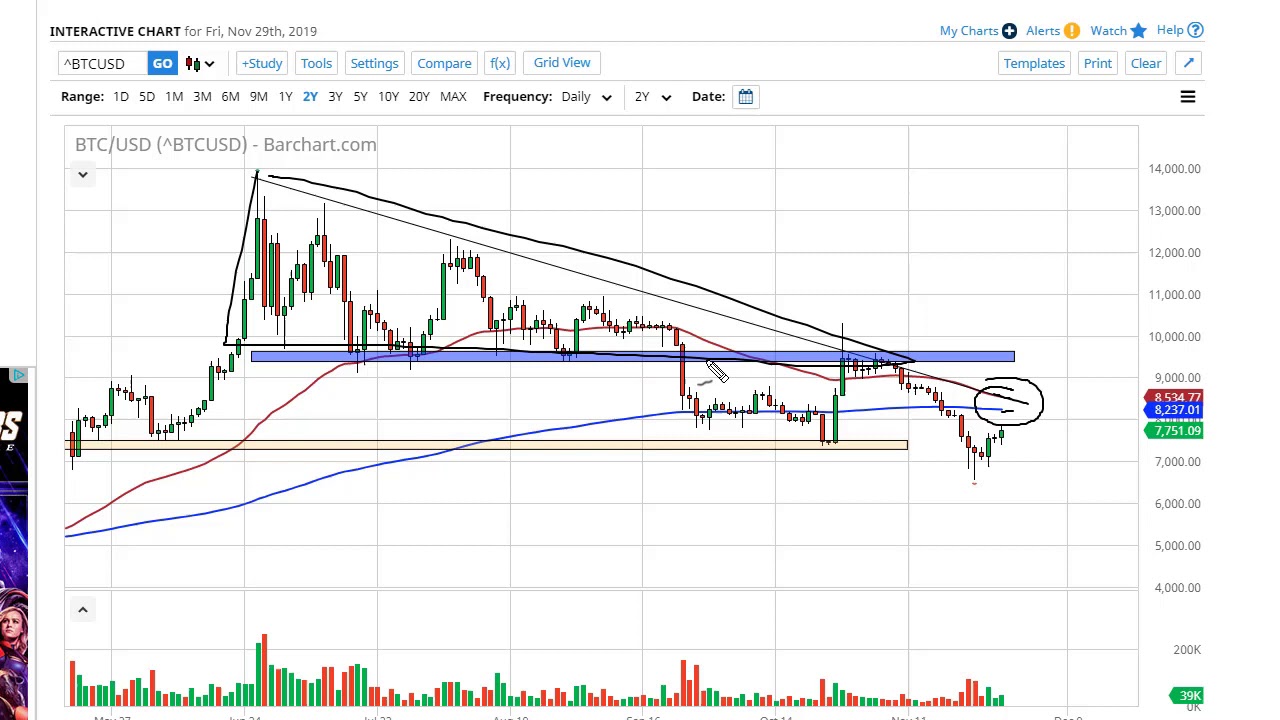
Task: Select the 10Y range
Action: [x=388, y=97]
